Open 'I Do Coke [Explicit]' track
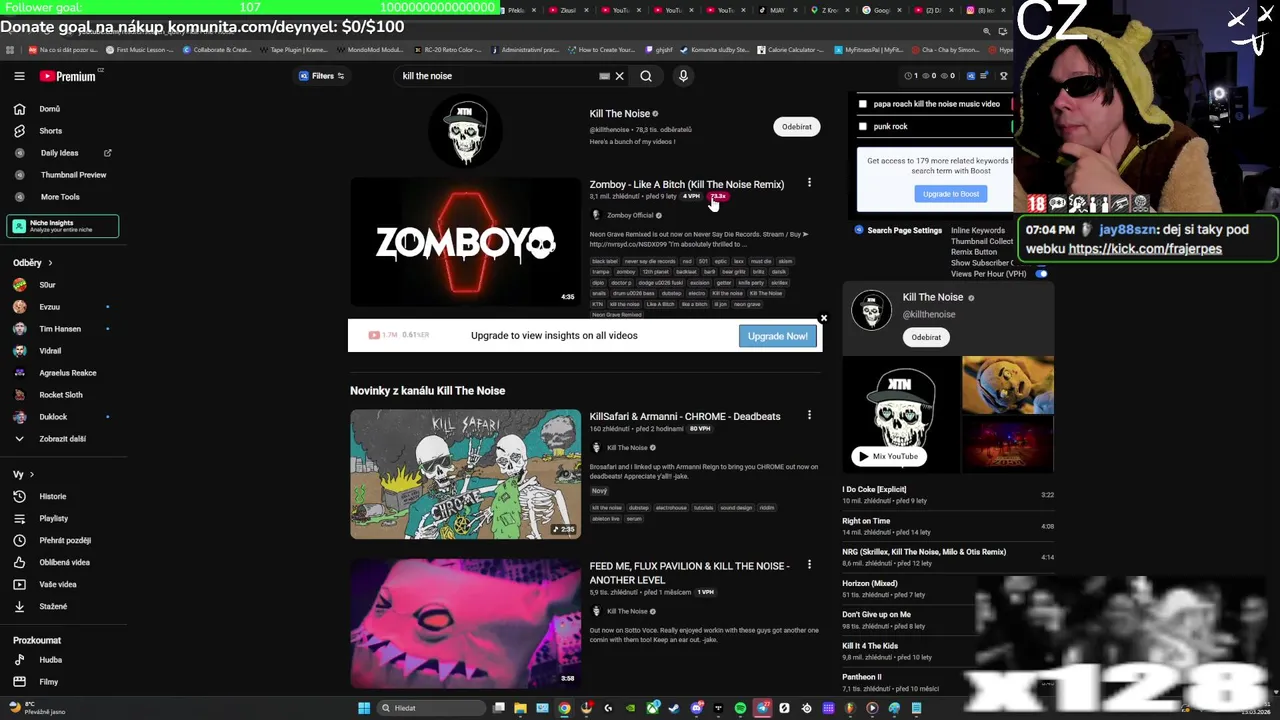Viewport: 1280px width, 720px height. [874, 490]
